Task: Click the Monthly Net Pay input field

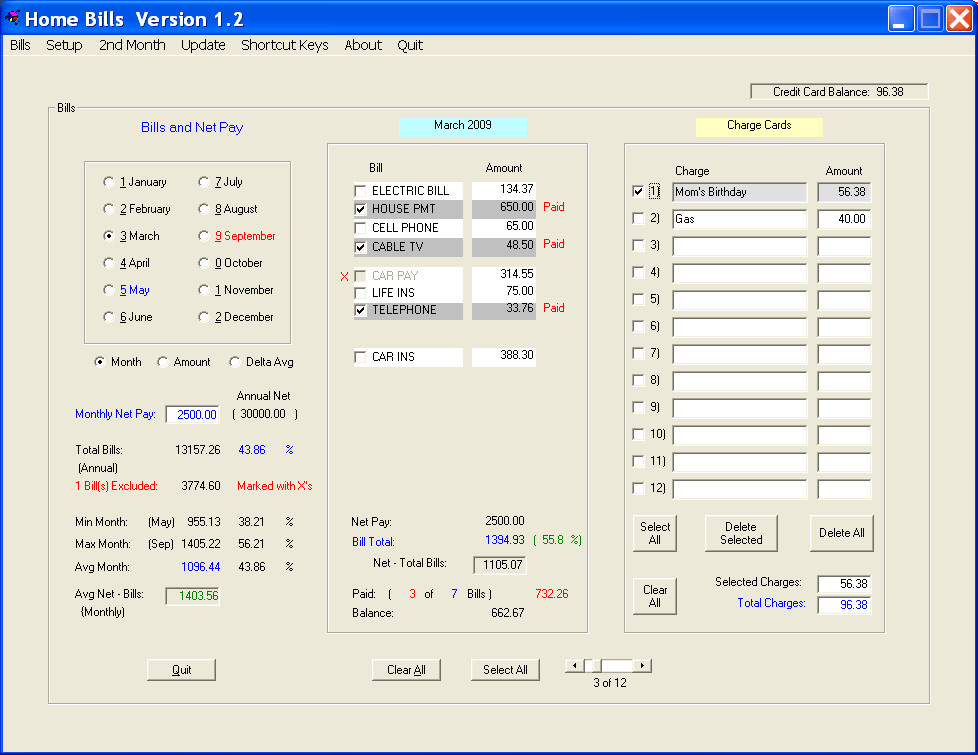Action: (x=192, y=415)
